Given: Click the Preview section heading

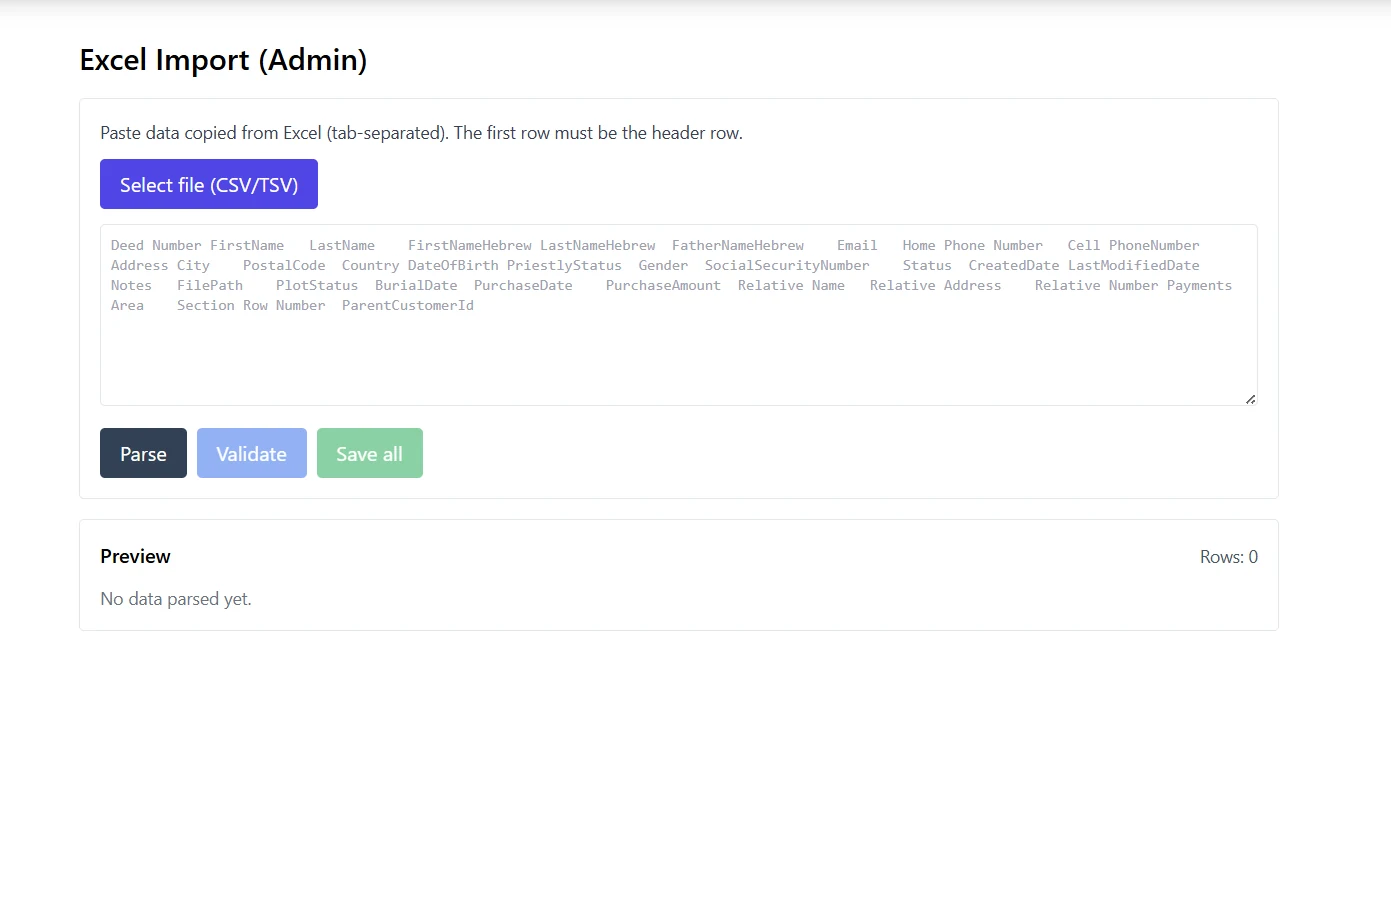Looking at the screenshot, I should pos(135,556).
